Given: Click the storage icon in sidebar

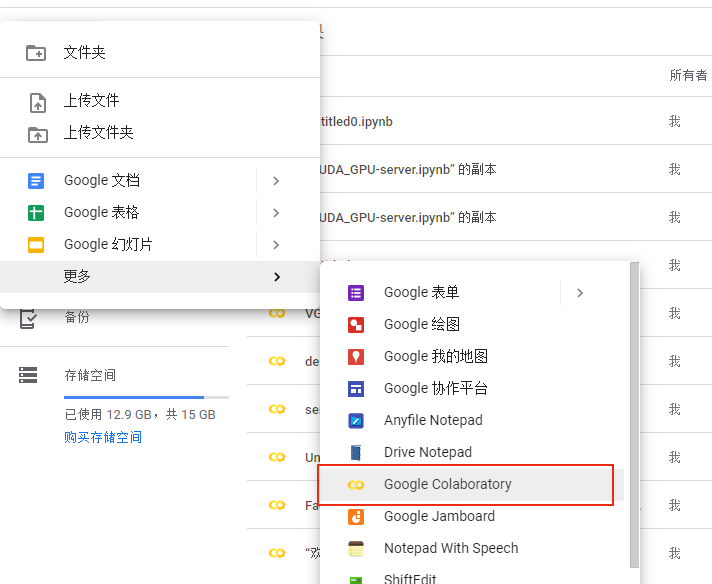Looking at the screenshot, I should click(x=28, y=375).
